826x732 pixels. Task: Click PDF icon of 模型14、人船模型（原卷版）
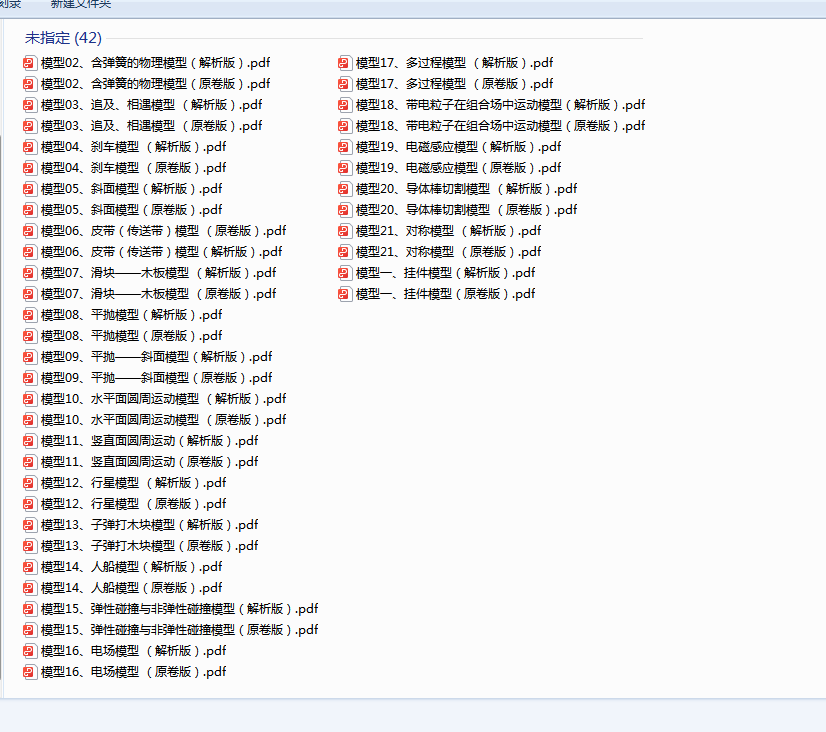click(x=30, y=588)
